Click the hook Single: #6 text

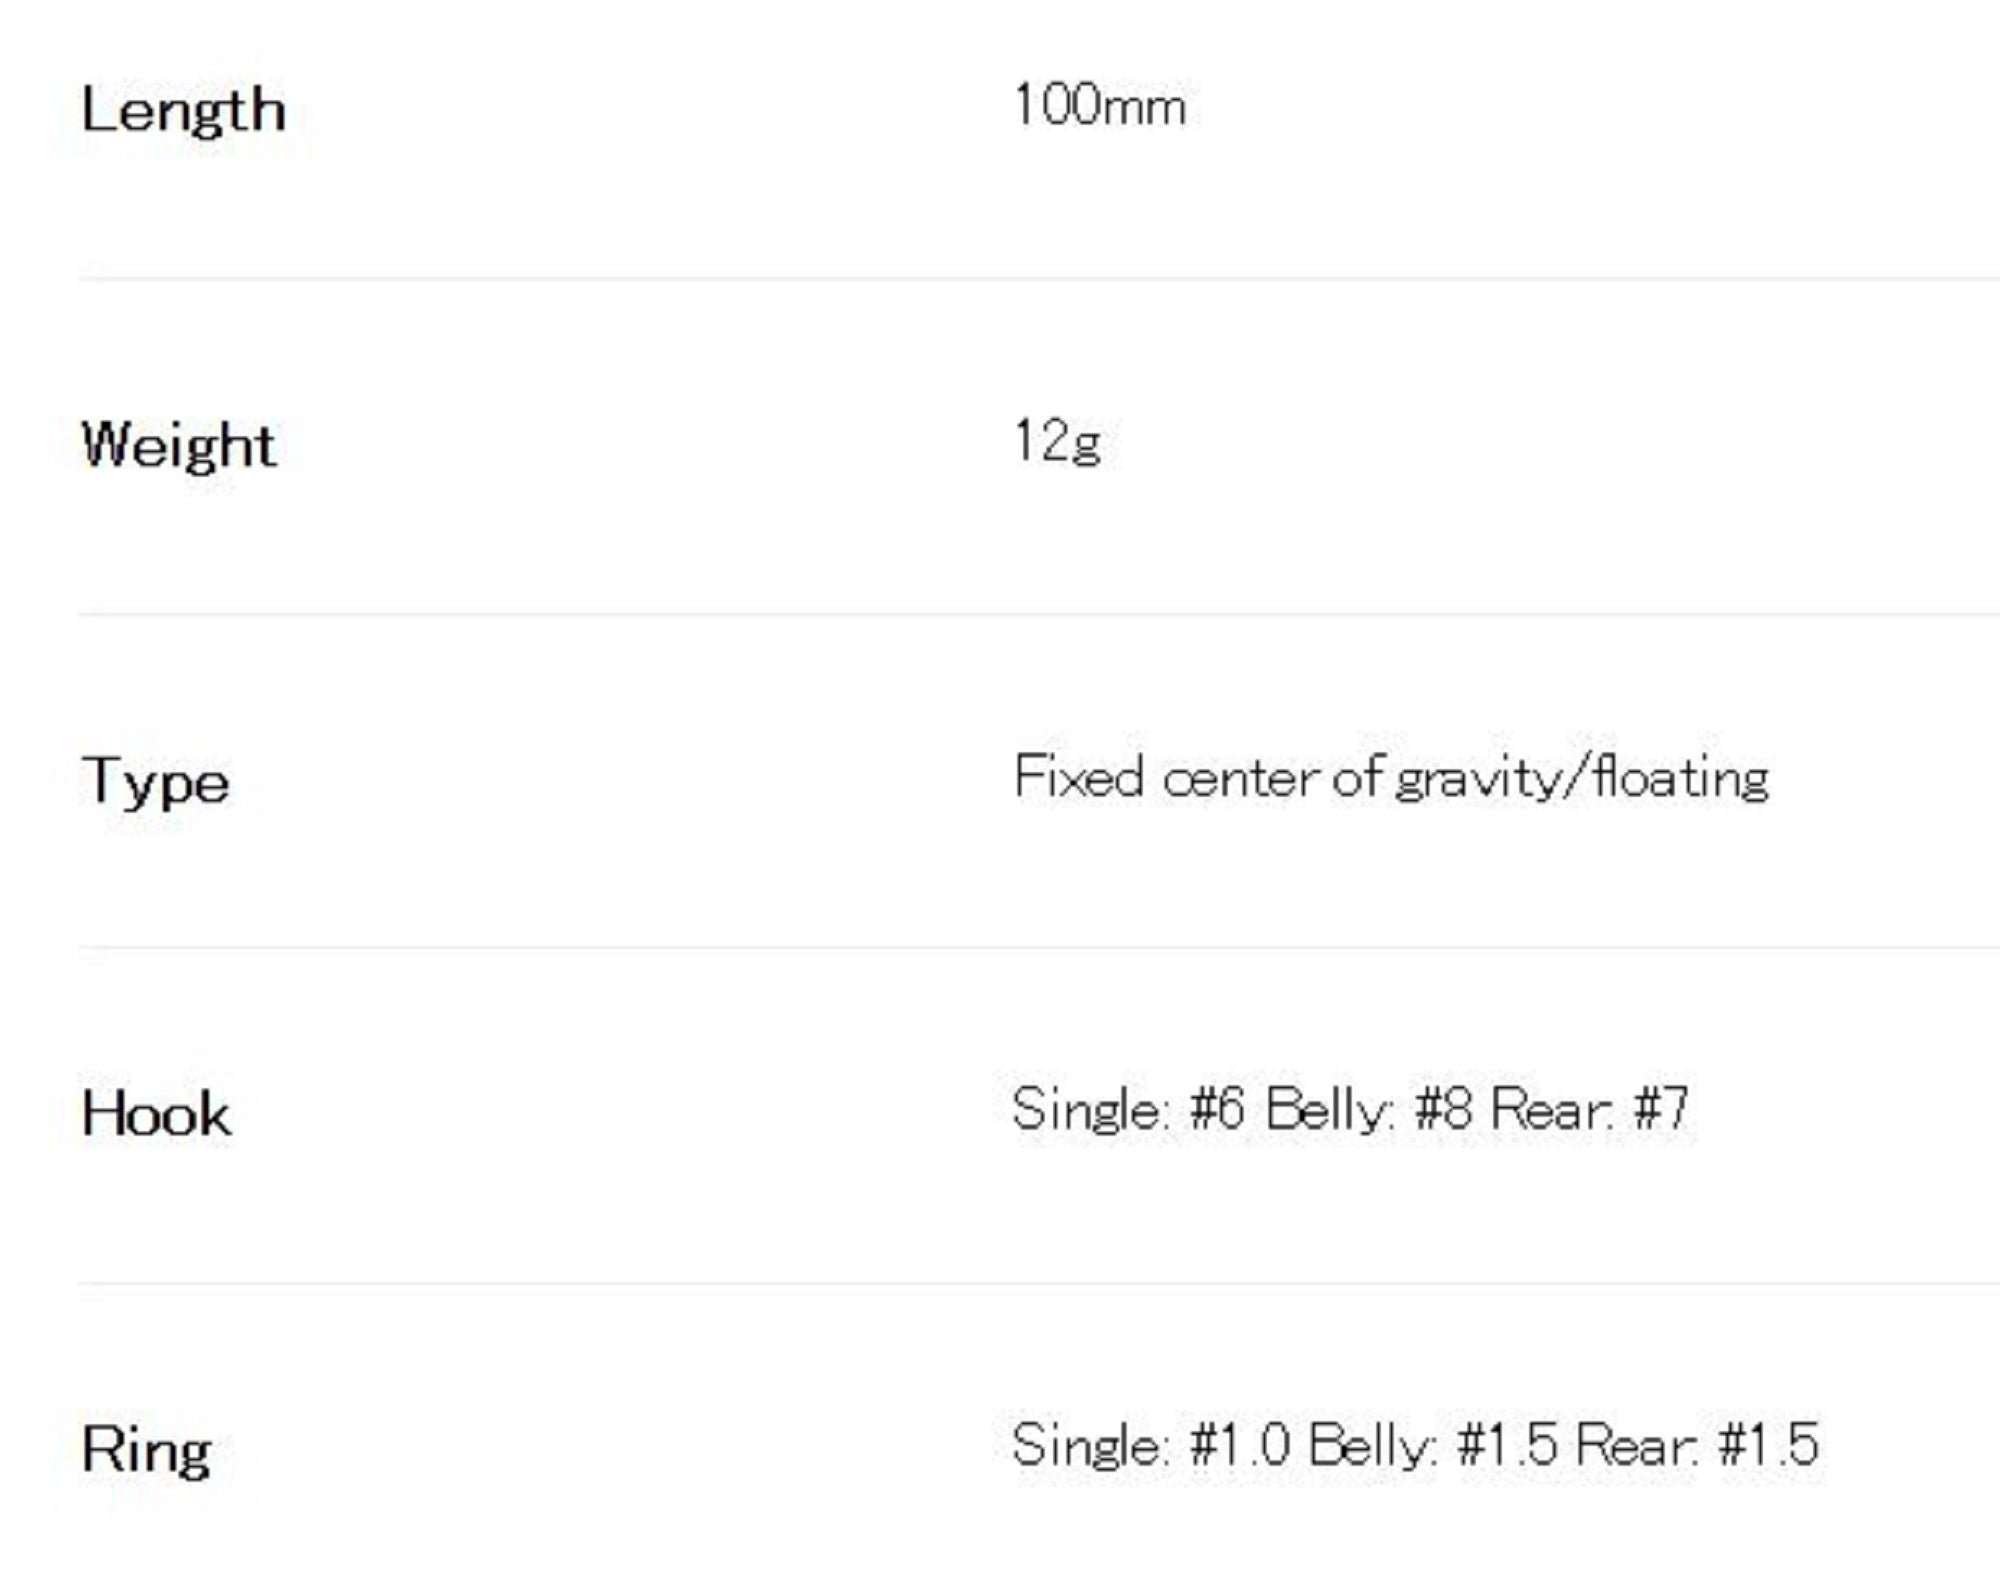(1128, 1110)
